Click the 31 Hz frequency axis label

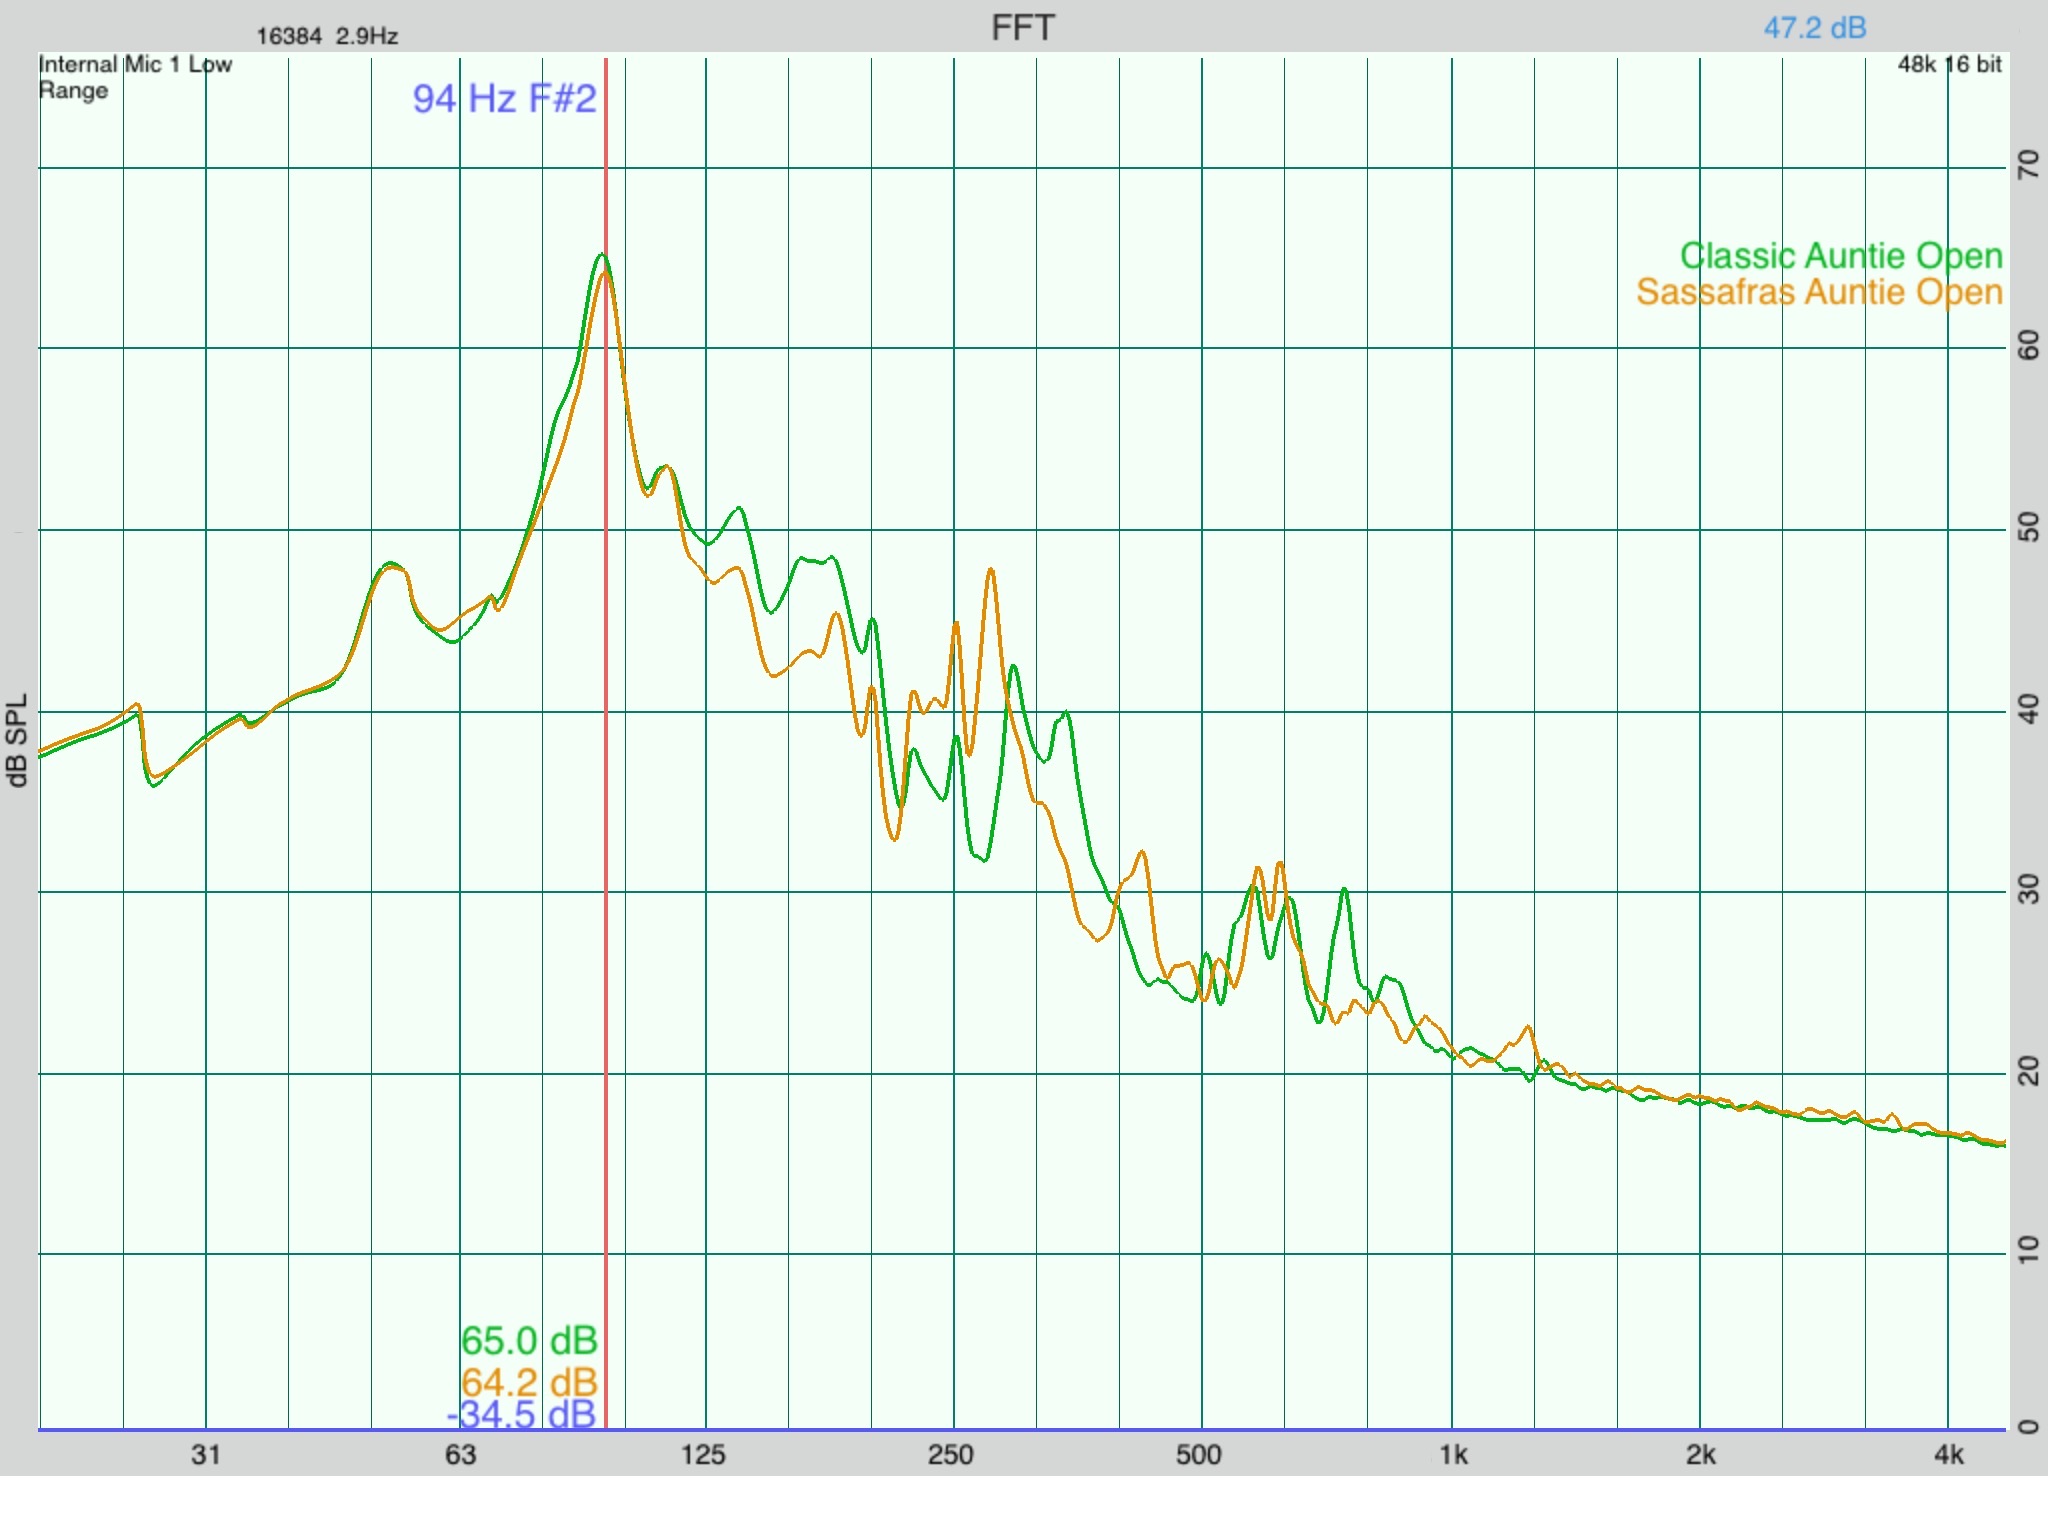pos(206,1454)
